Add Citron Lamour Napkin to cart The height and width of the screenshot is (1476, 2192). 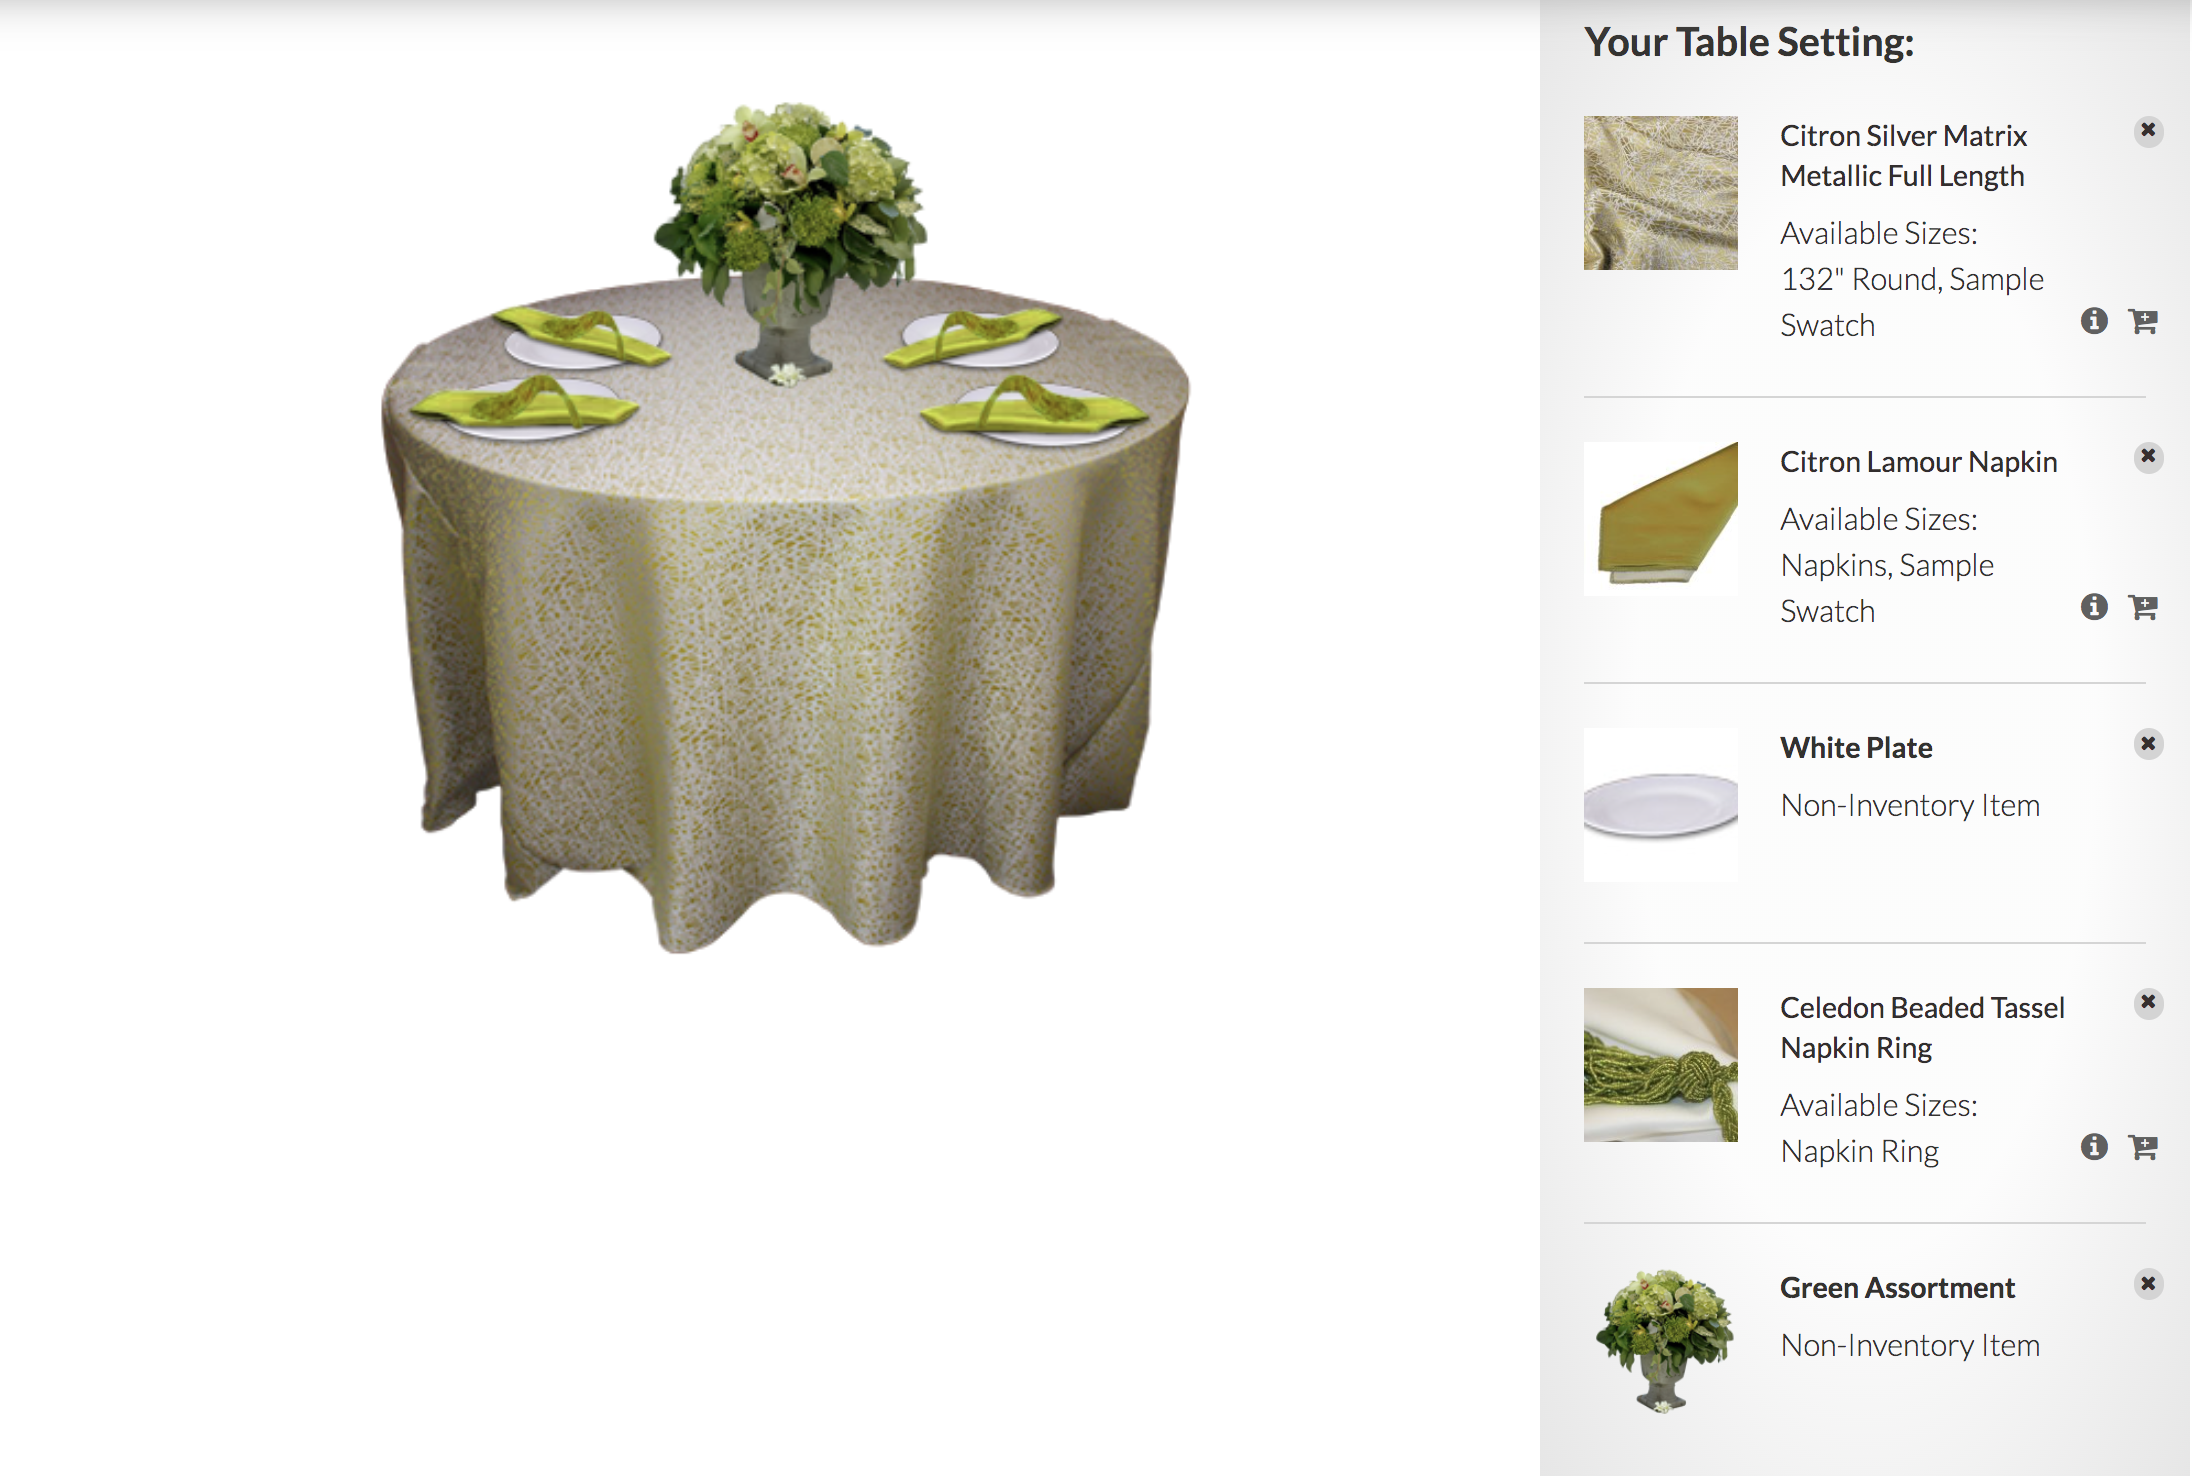2143,607
